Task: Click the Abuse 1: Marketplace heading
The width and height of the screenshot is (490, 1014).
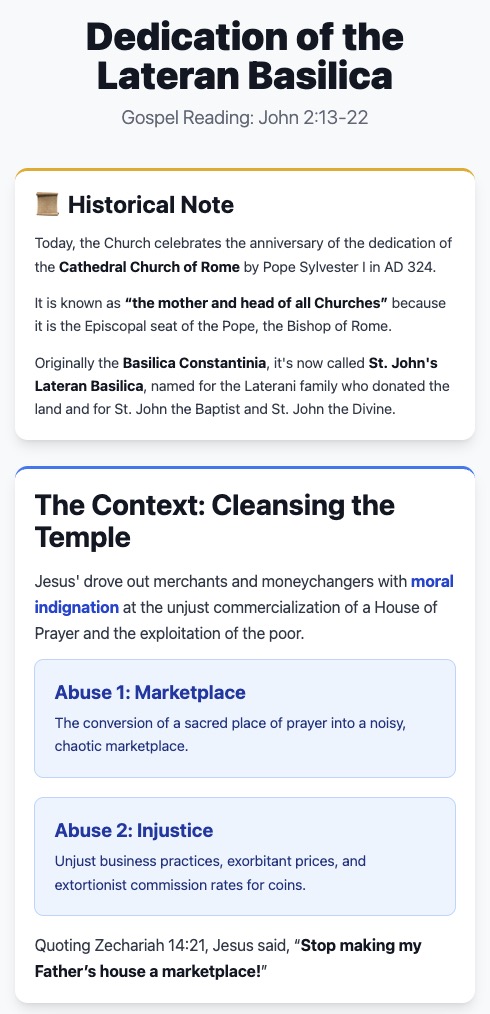Action: click(x=150, y=692)
